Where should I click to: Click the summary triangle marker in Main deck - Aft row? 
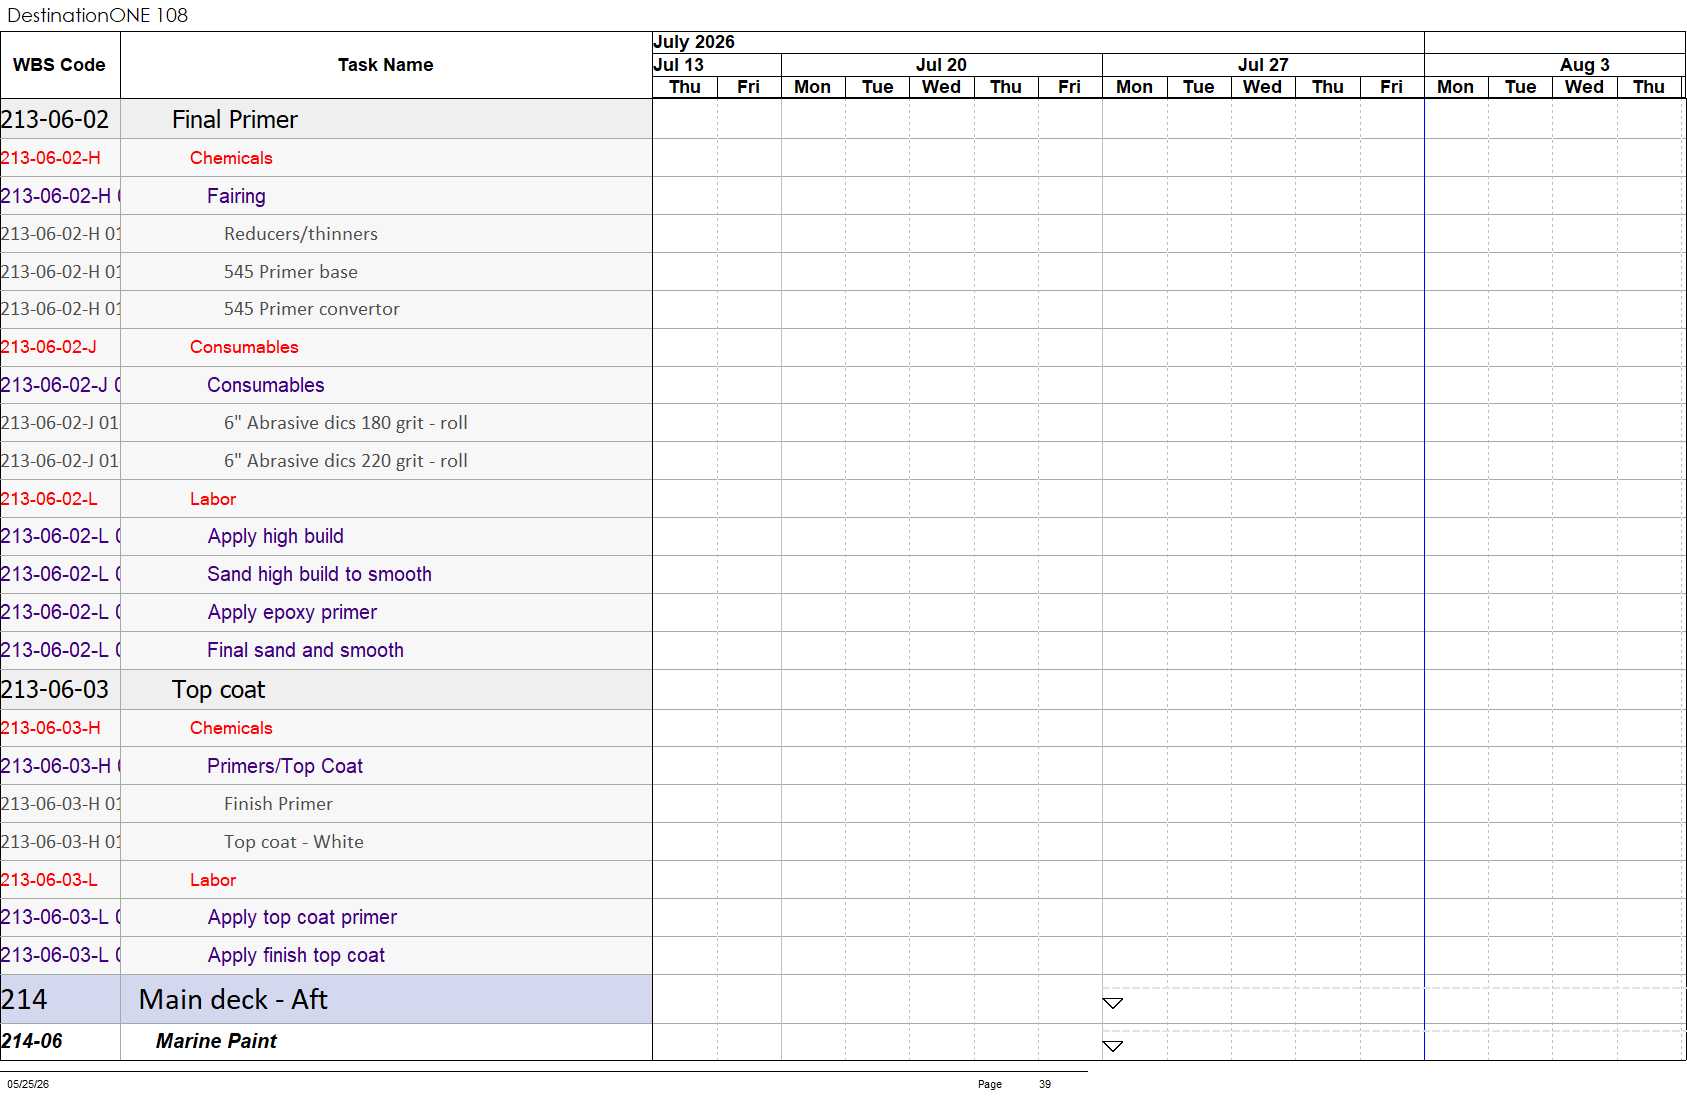(1112, 1003)
